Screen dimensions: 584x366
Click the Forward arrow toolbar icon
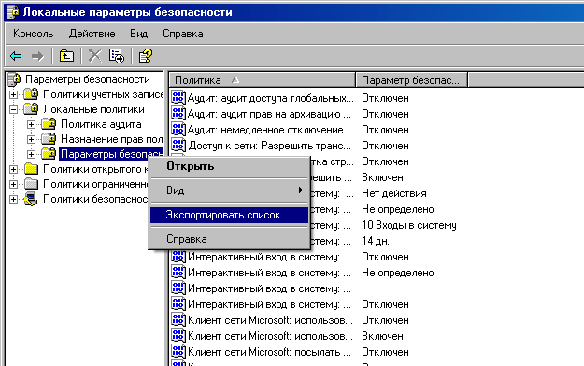pos(38,56)
